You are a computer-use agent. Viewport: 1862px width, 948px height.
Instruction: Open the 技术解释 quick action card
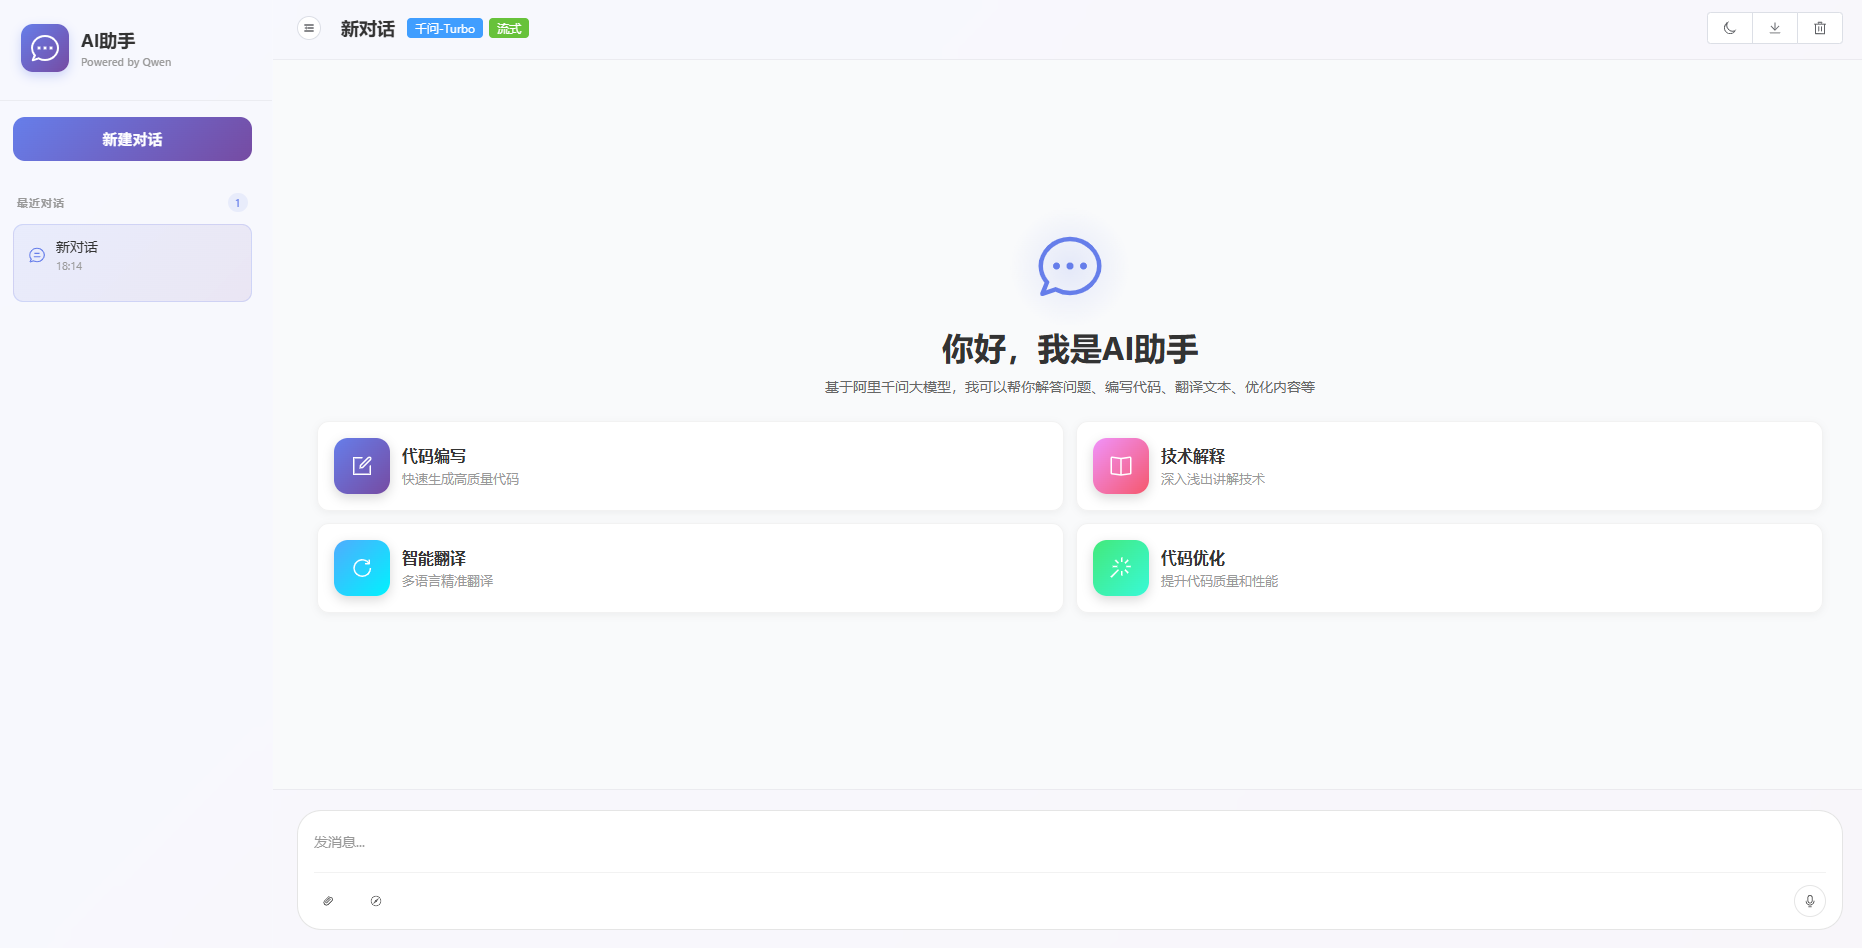1449,466
